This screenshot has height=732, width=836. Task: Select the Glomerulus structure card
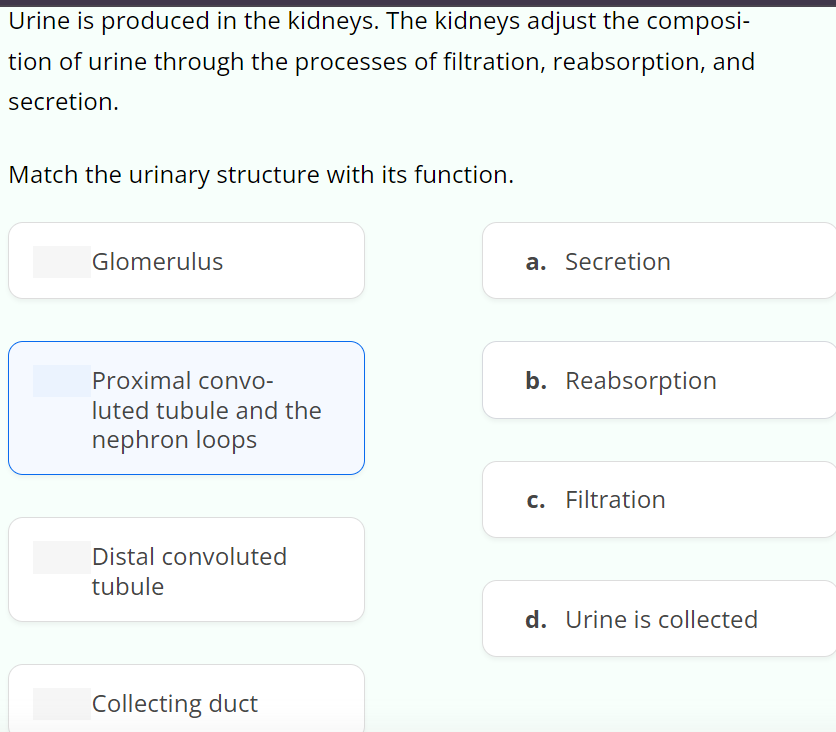pos(186,260)
